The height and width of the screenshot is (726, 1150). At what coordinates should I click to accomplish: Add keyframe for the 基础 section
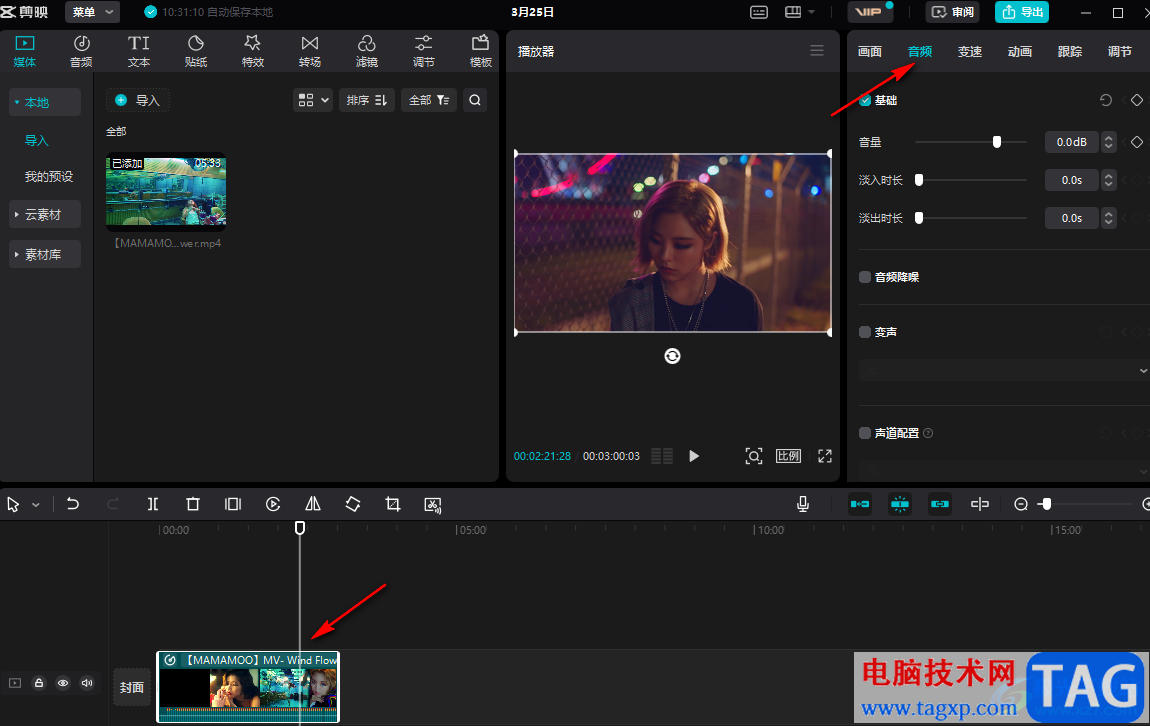tap(1137, 100)
